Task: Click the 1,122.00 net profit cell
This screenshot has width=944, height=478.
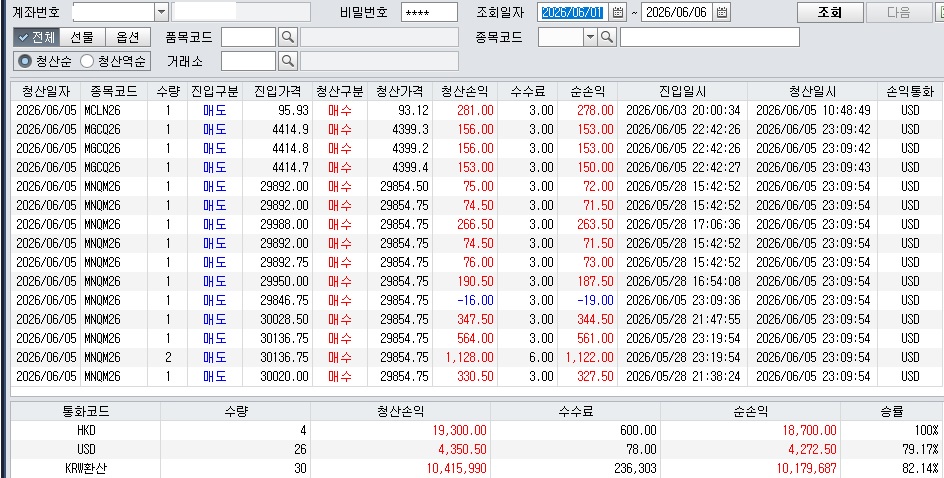Action: click(588, 358)
